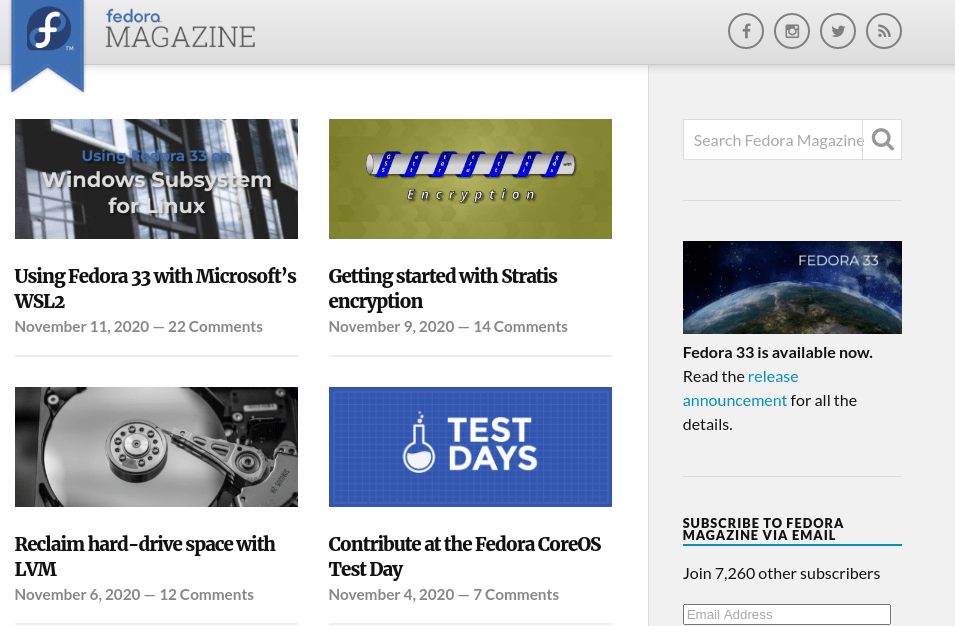This screenshot has width=955, height=626.
Task: Open "Contribute at the Fedora CoreOS Test Day" headline
Action: point(465,556)
